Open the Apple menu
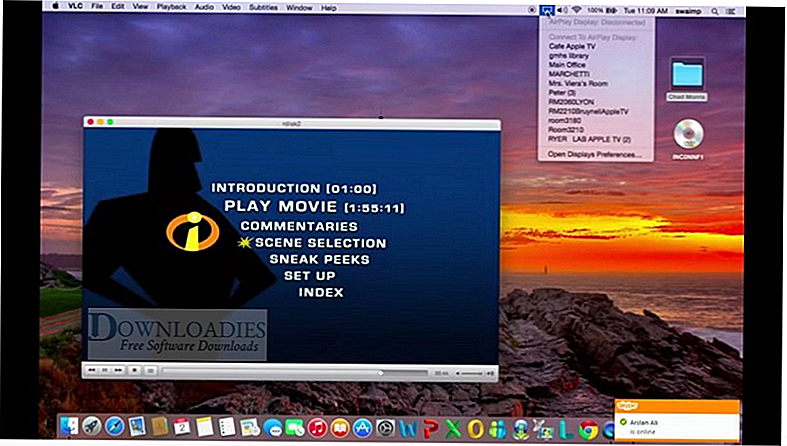This screenshot has width=787, height=446. coord(55,6)
